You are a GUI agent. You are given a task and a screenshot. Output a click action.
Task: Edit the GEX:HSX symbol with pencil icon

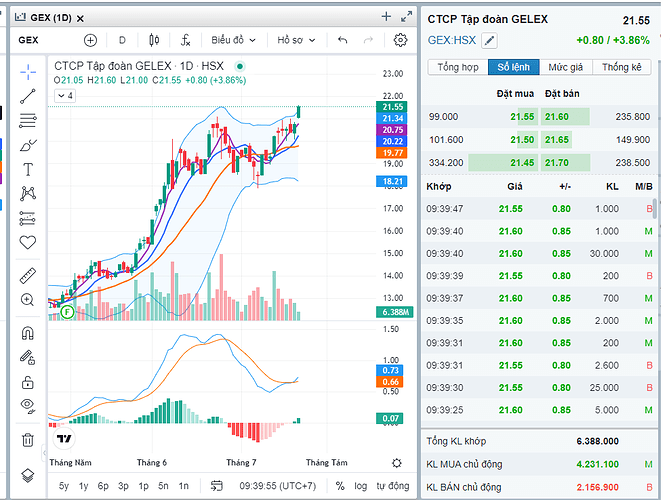point(489,41)
